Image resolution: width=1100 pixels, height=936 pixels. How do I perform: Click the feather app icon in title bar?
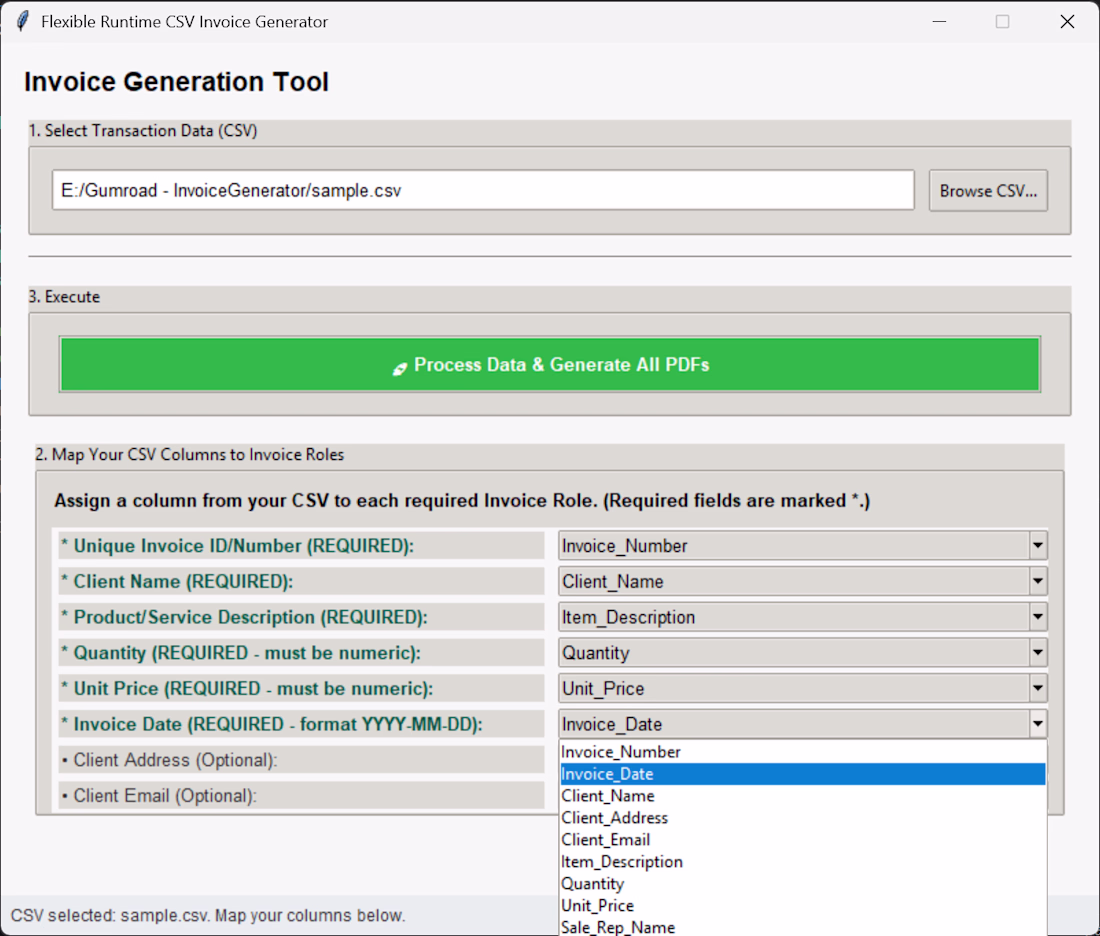tap(22, 21)
